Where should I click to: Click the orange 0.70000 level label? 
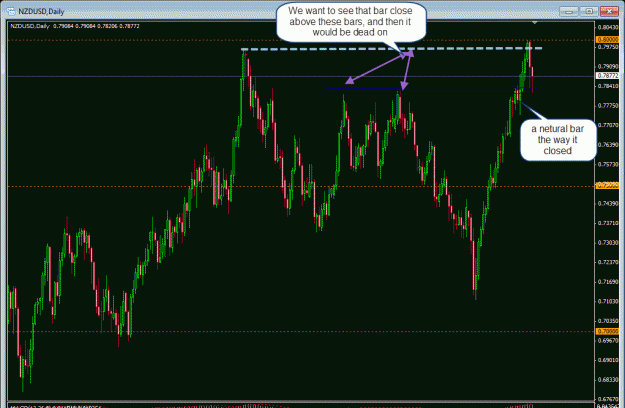point(607,332)
